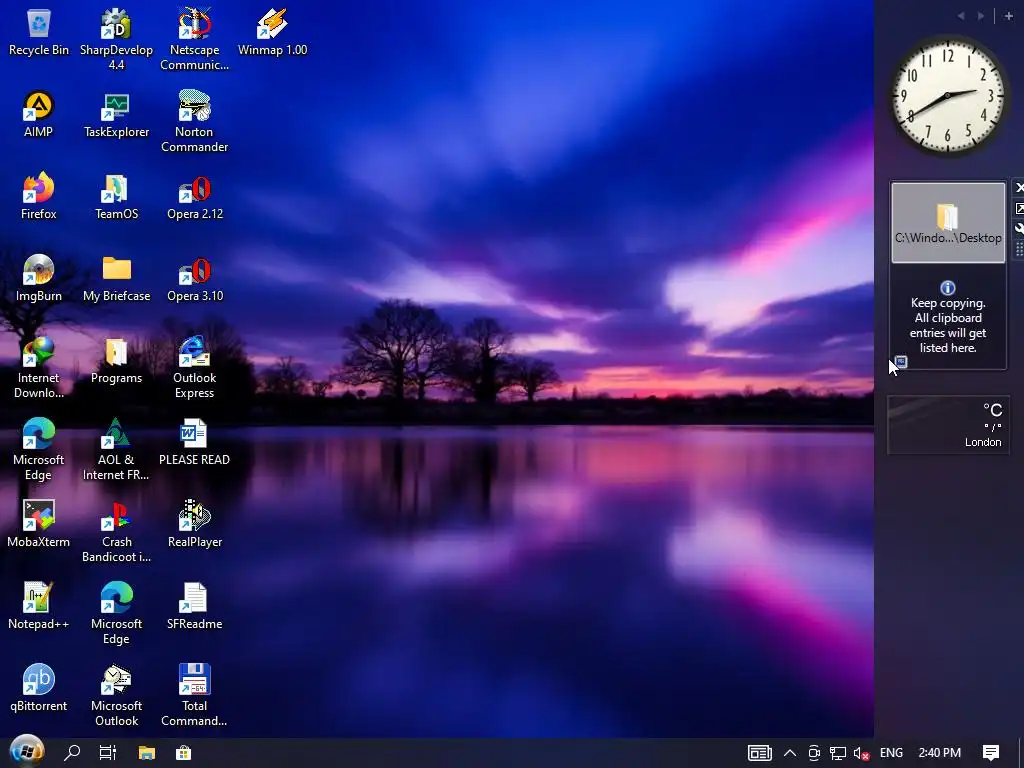
Task: Switch input language via ENG indicator
Action: tap(891, 753)
